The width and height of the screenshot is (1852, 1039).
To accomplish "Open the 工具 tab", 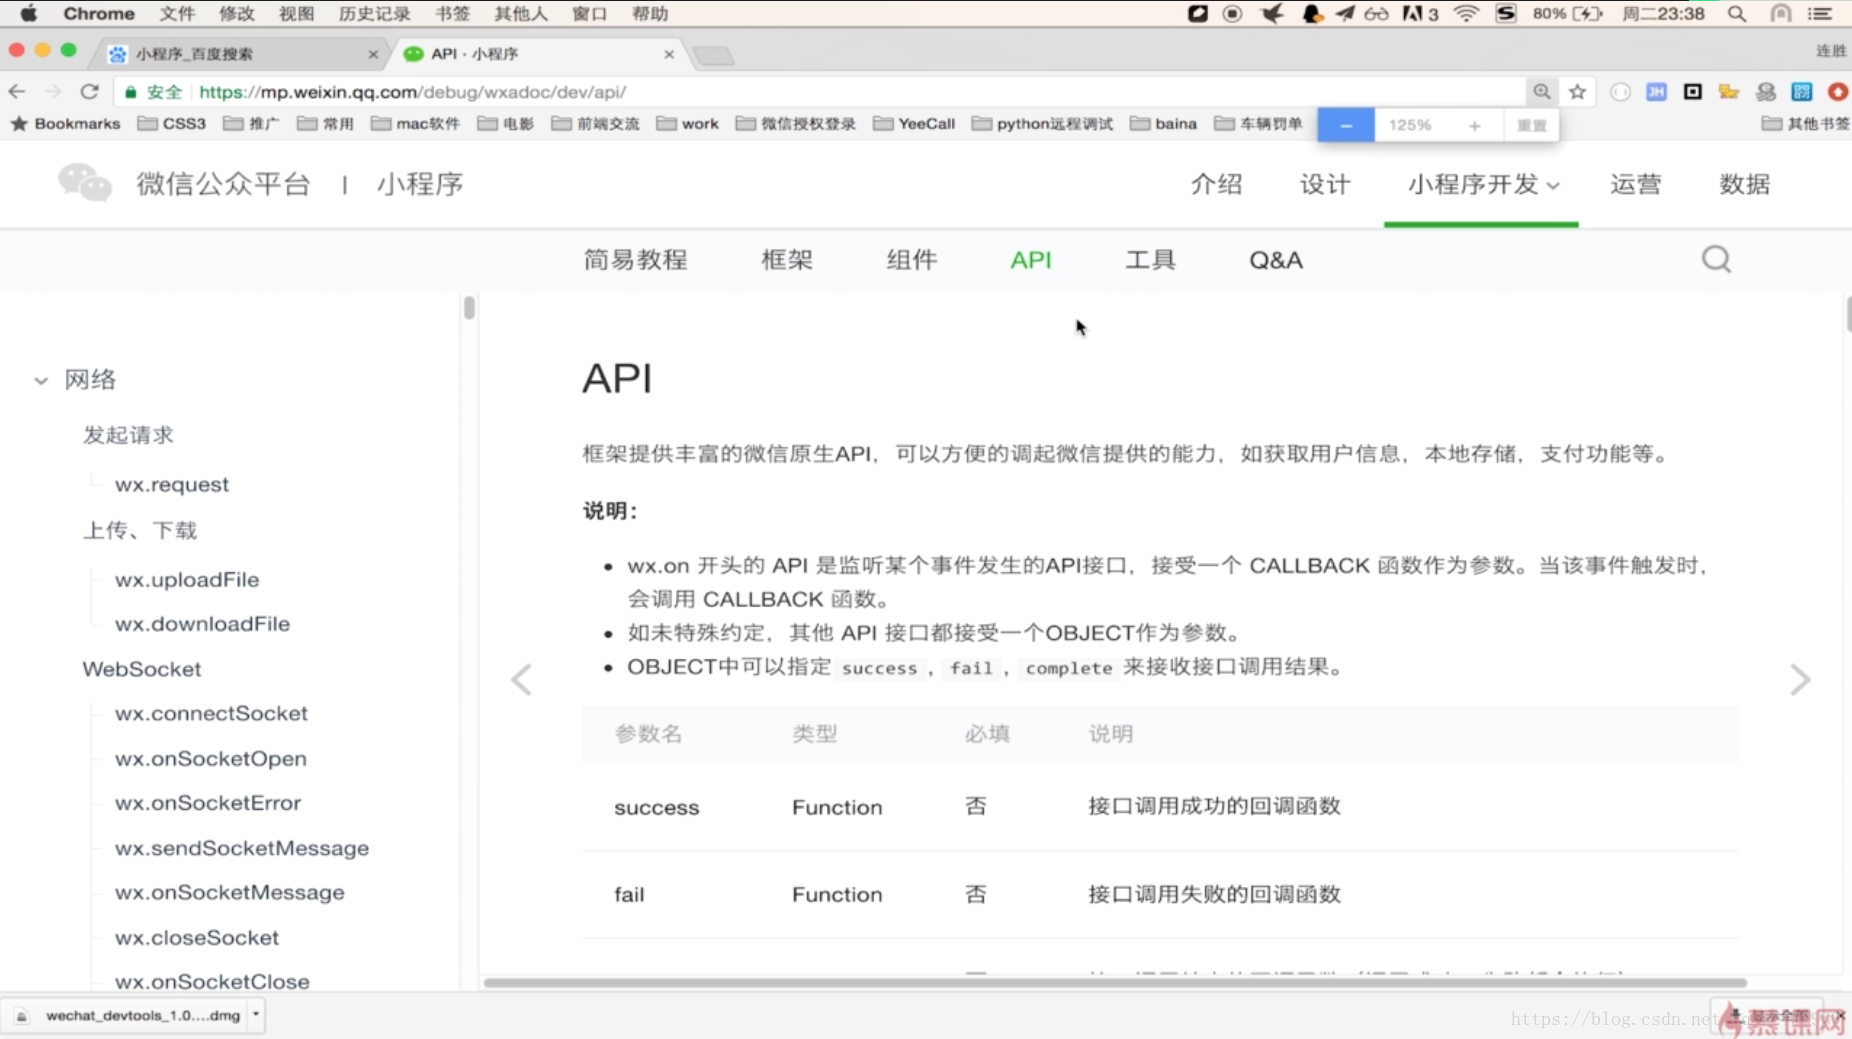I will coord(1150,259).
